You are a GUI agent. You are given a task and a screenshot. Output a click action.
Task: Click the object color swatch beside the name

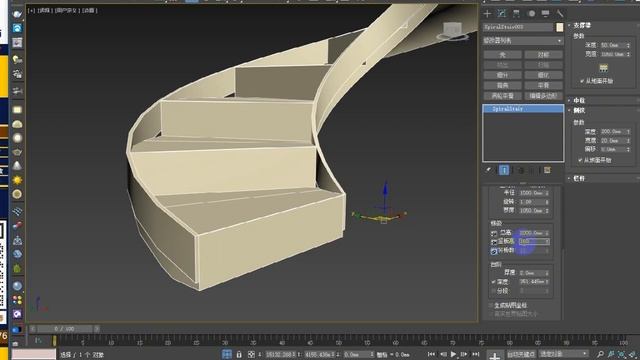point(559,27)
